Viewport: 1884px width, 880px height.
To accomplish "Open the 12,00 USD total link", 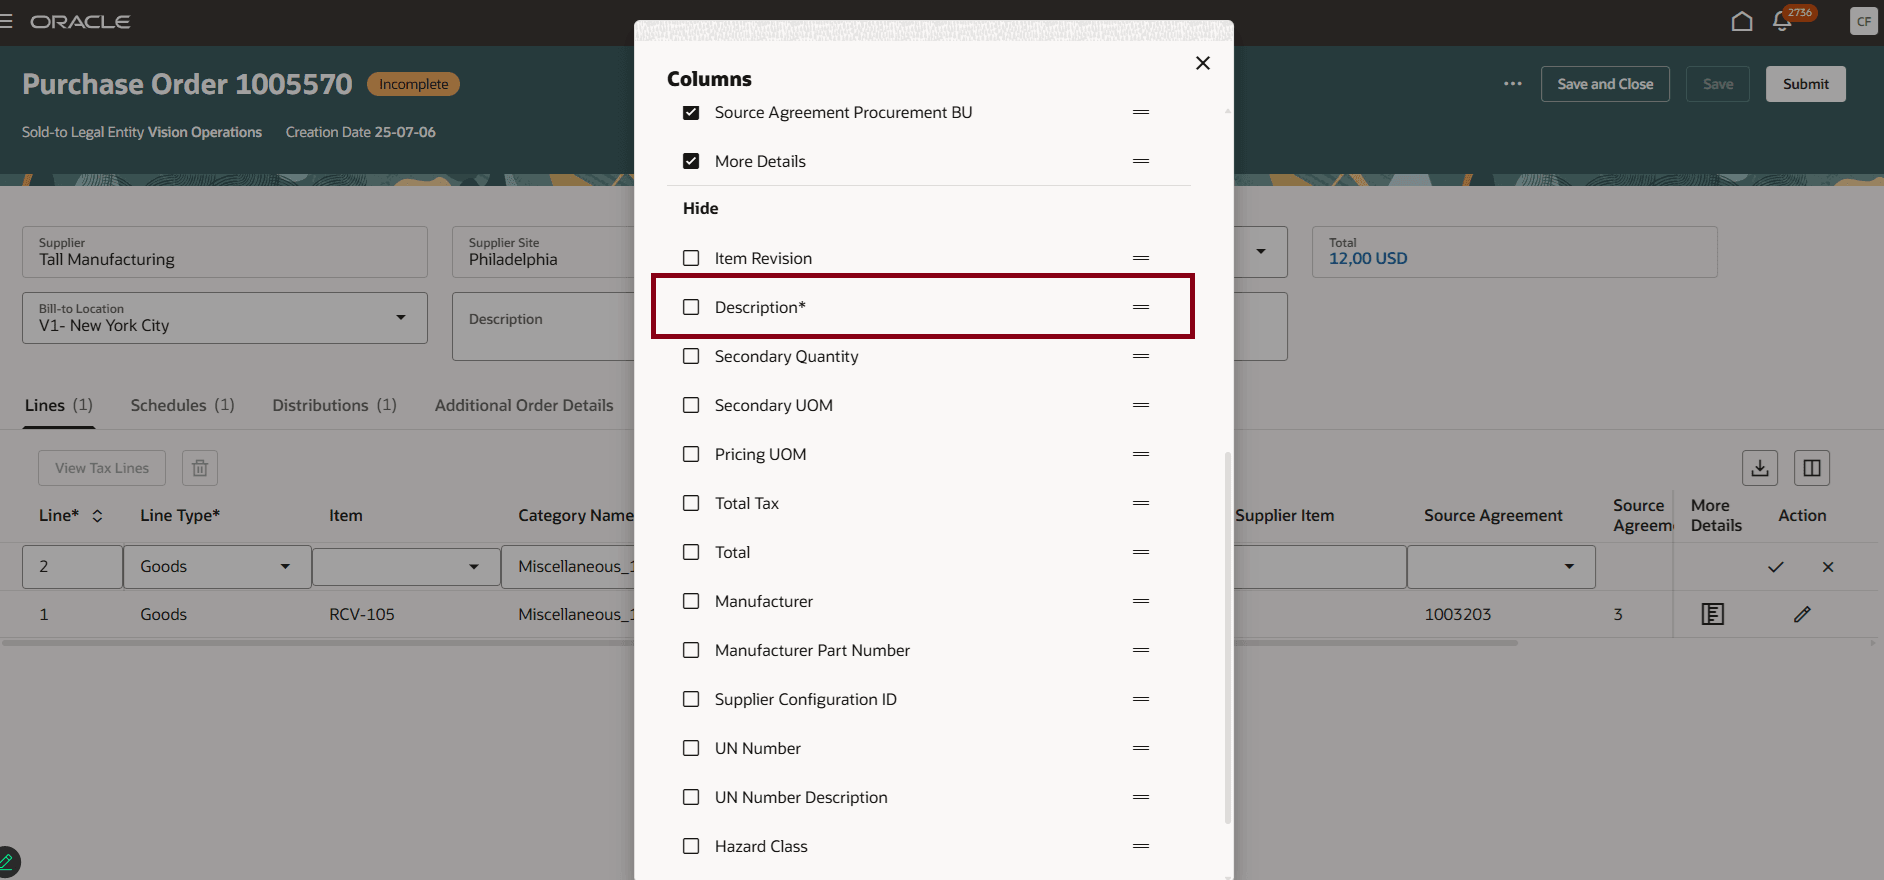I will 1368,259.
